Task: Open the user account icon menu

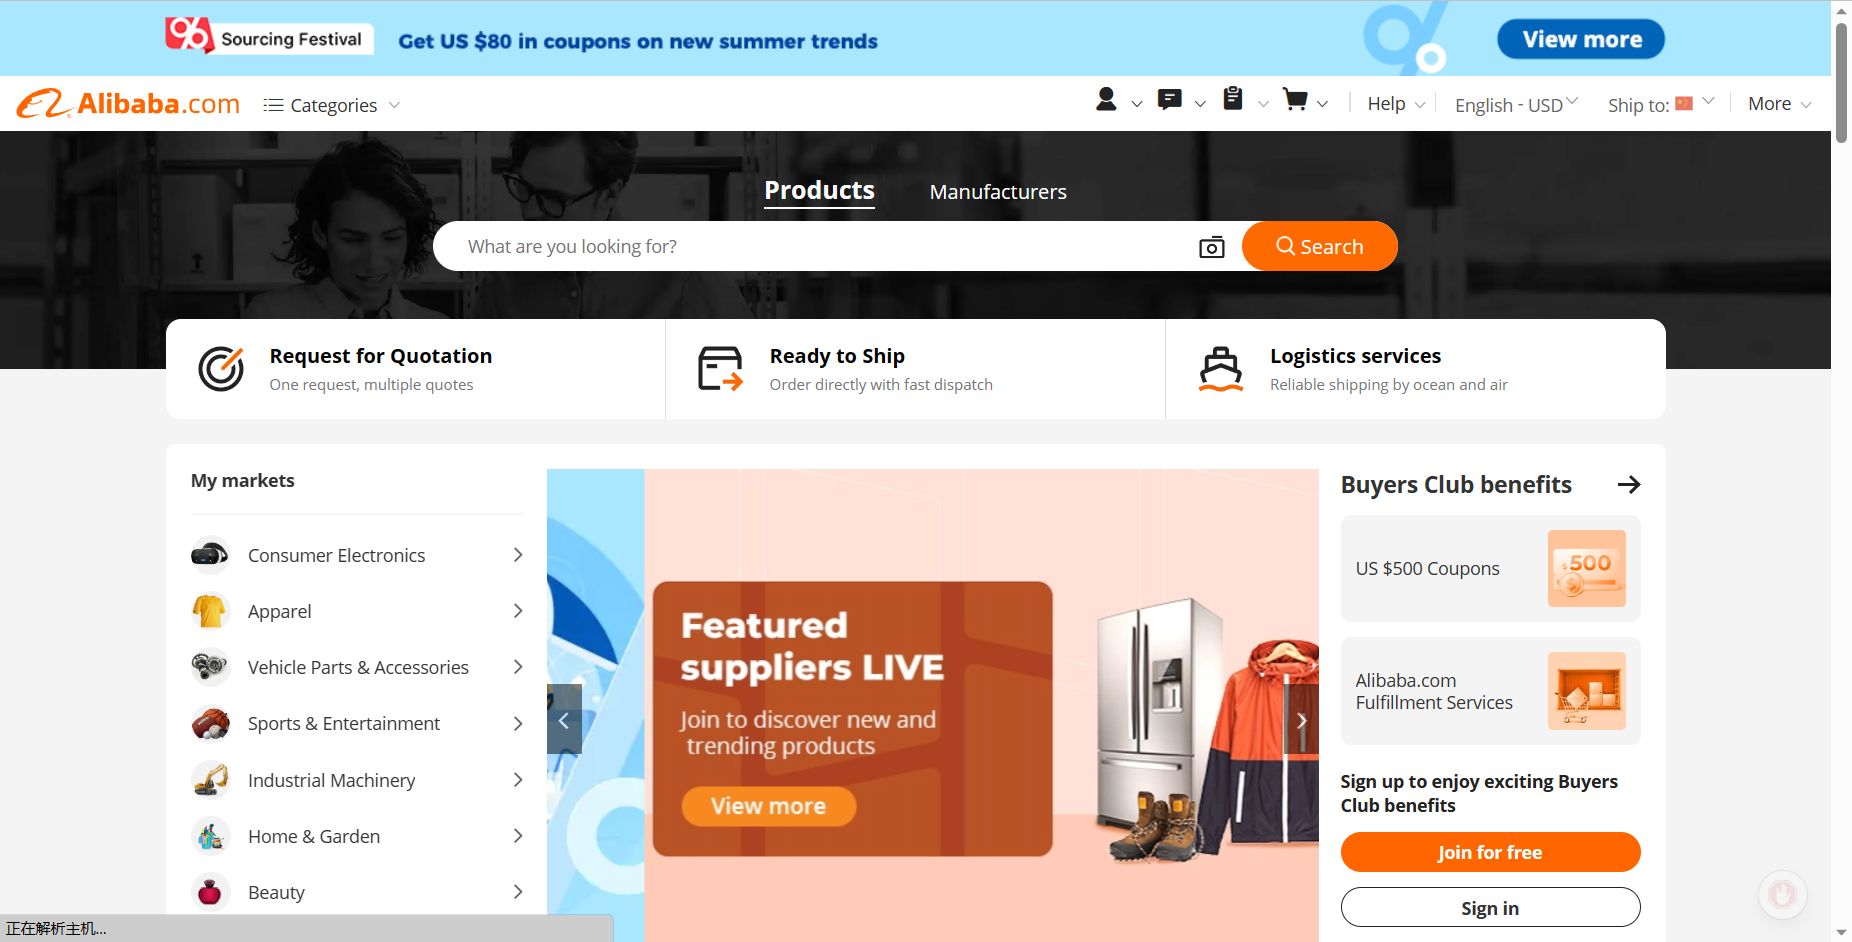Action: pos(1106,100)
